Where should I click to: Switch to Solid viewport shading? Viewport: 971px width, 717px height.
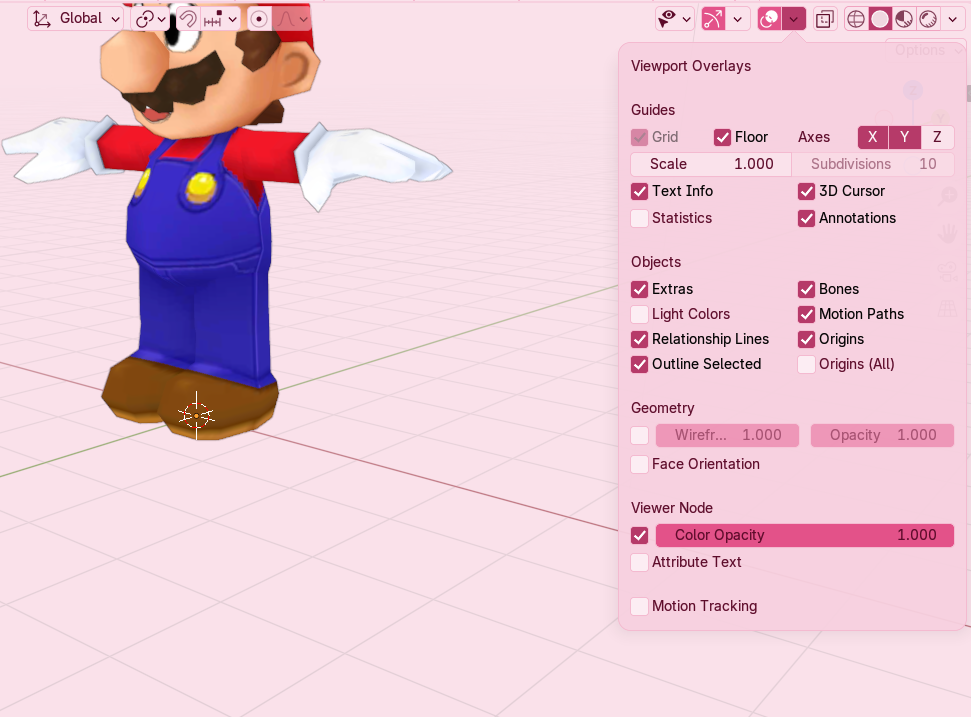point(879,19)
